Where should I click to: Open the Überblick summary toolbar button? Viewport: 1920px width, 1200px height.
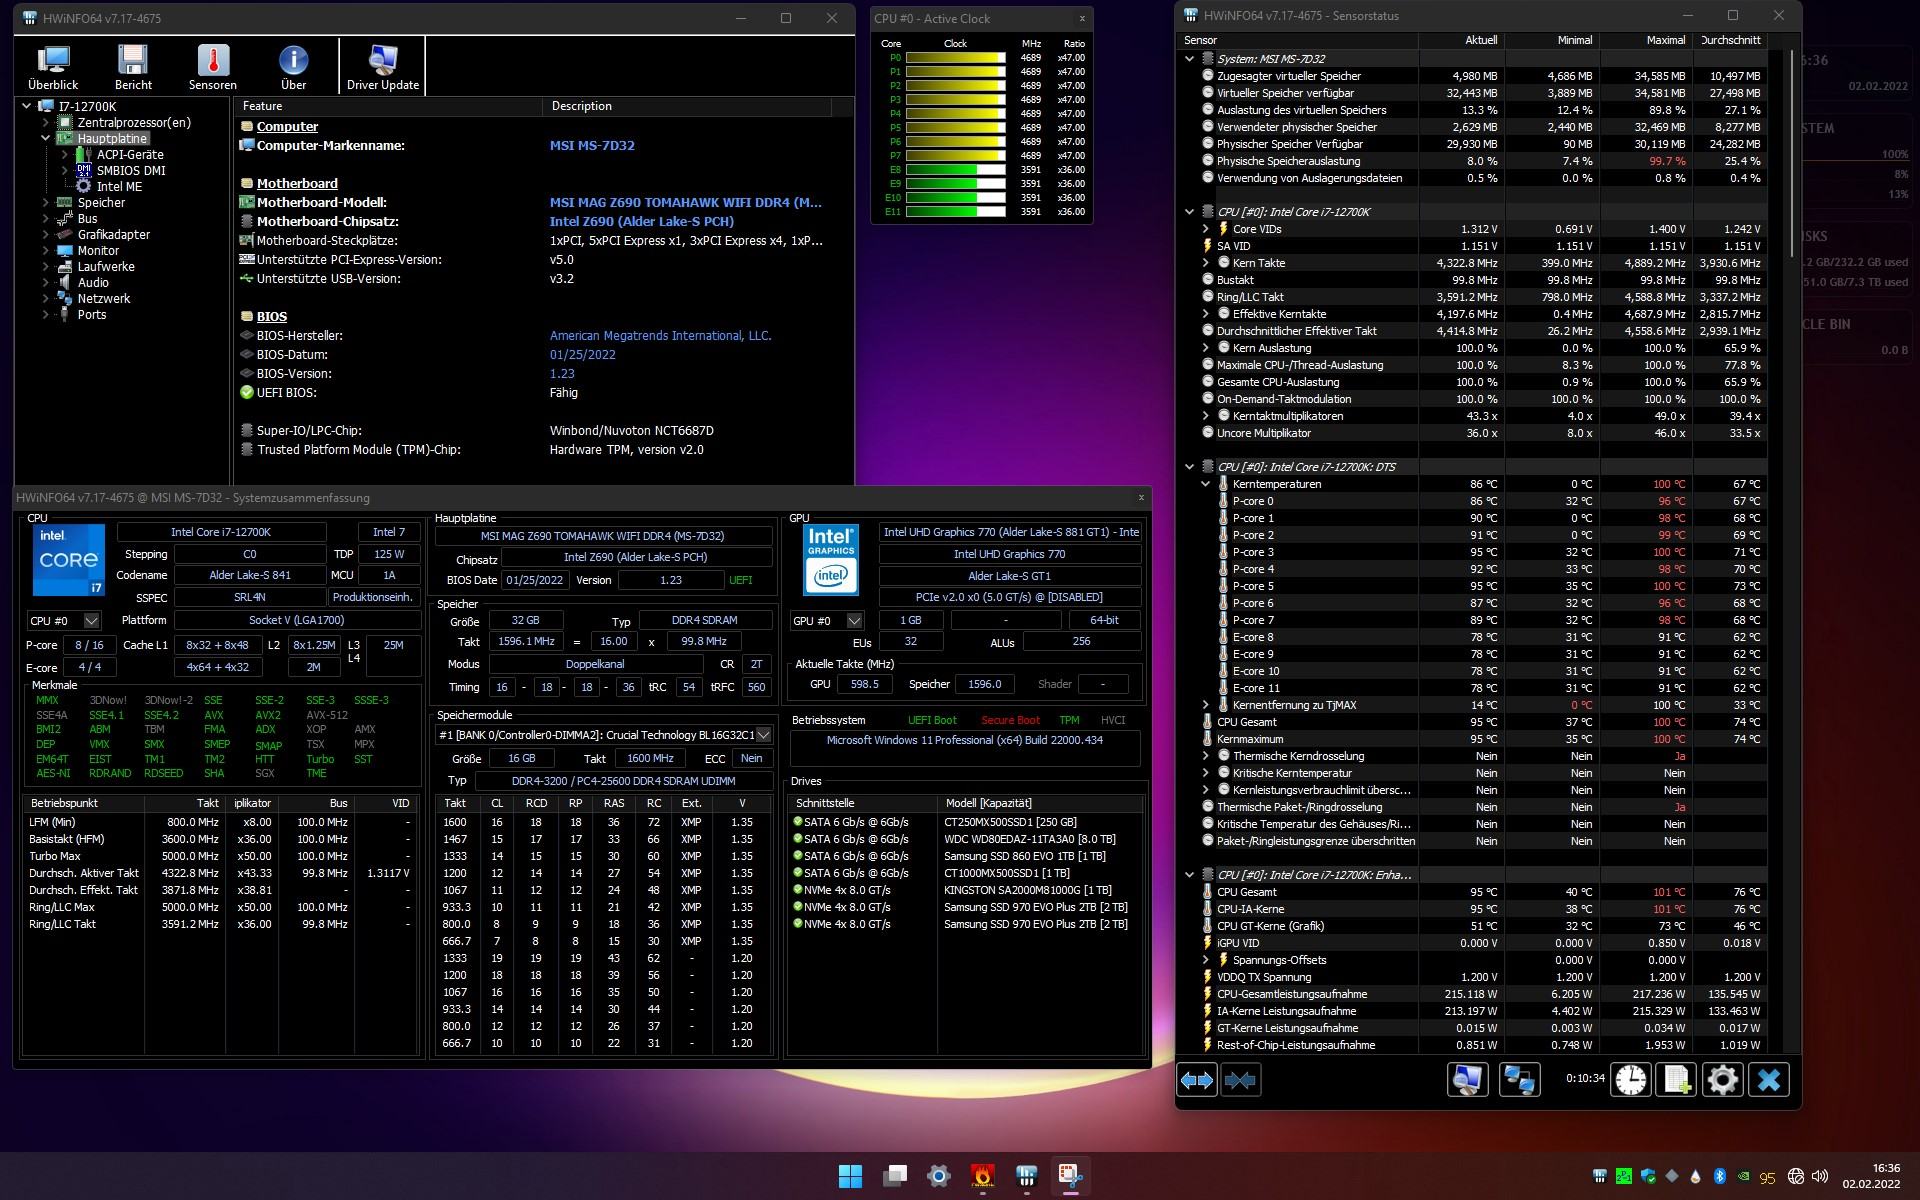coord(53,67)
